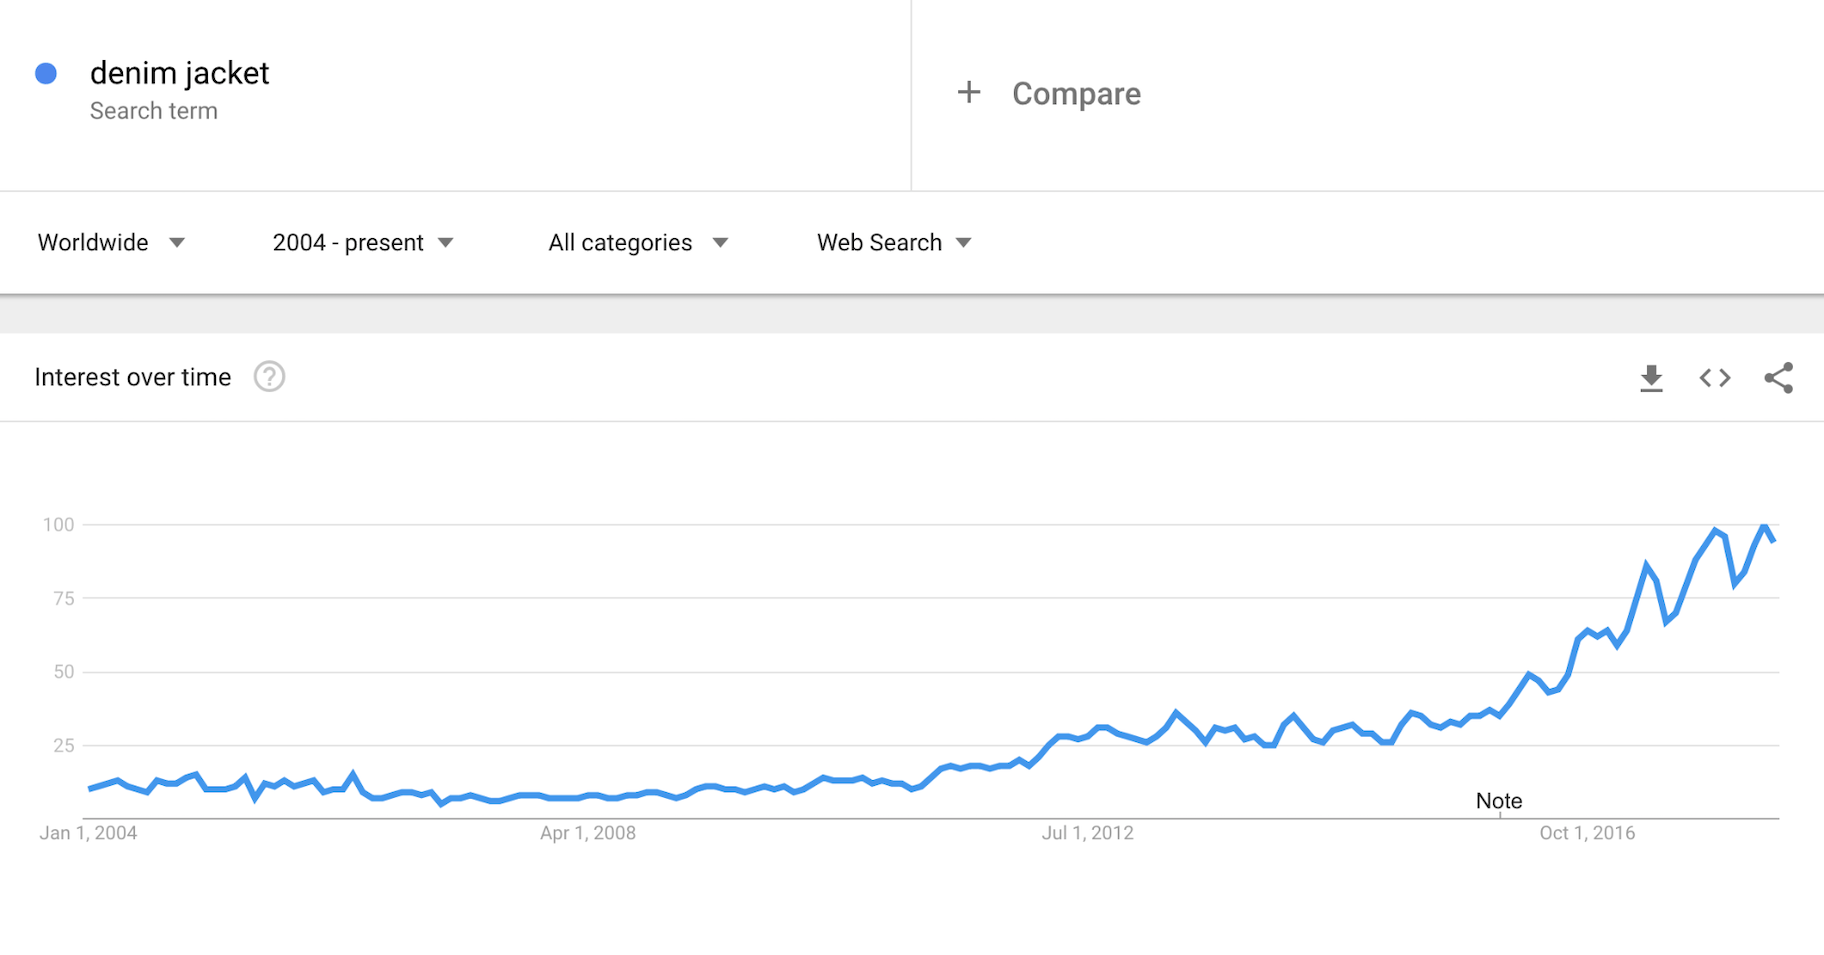Screen dimensions: 1824x955
Task: Open help for Interest over time
Action: tap(269, 377)
